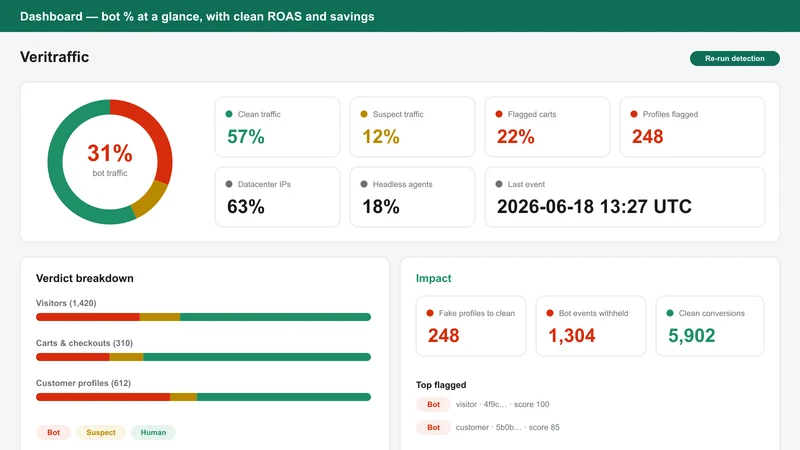Click the Carts & checkouts (310) label

(84, 343)
